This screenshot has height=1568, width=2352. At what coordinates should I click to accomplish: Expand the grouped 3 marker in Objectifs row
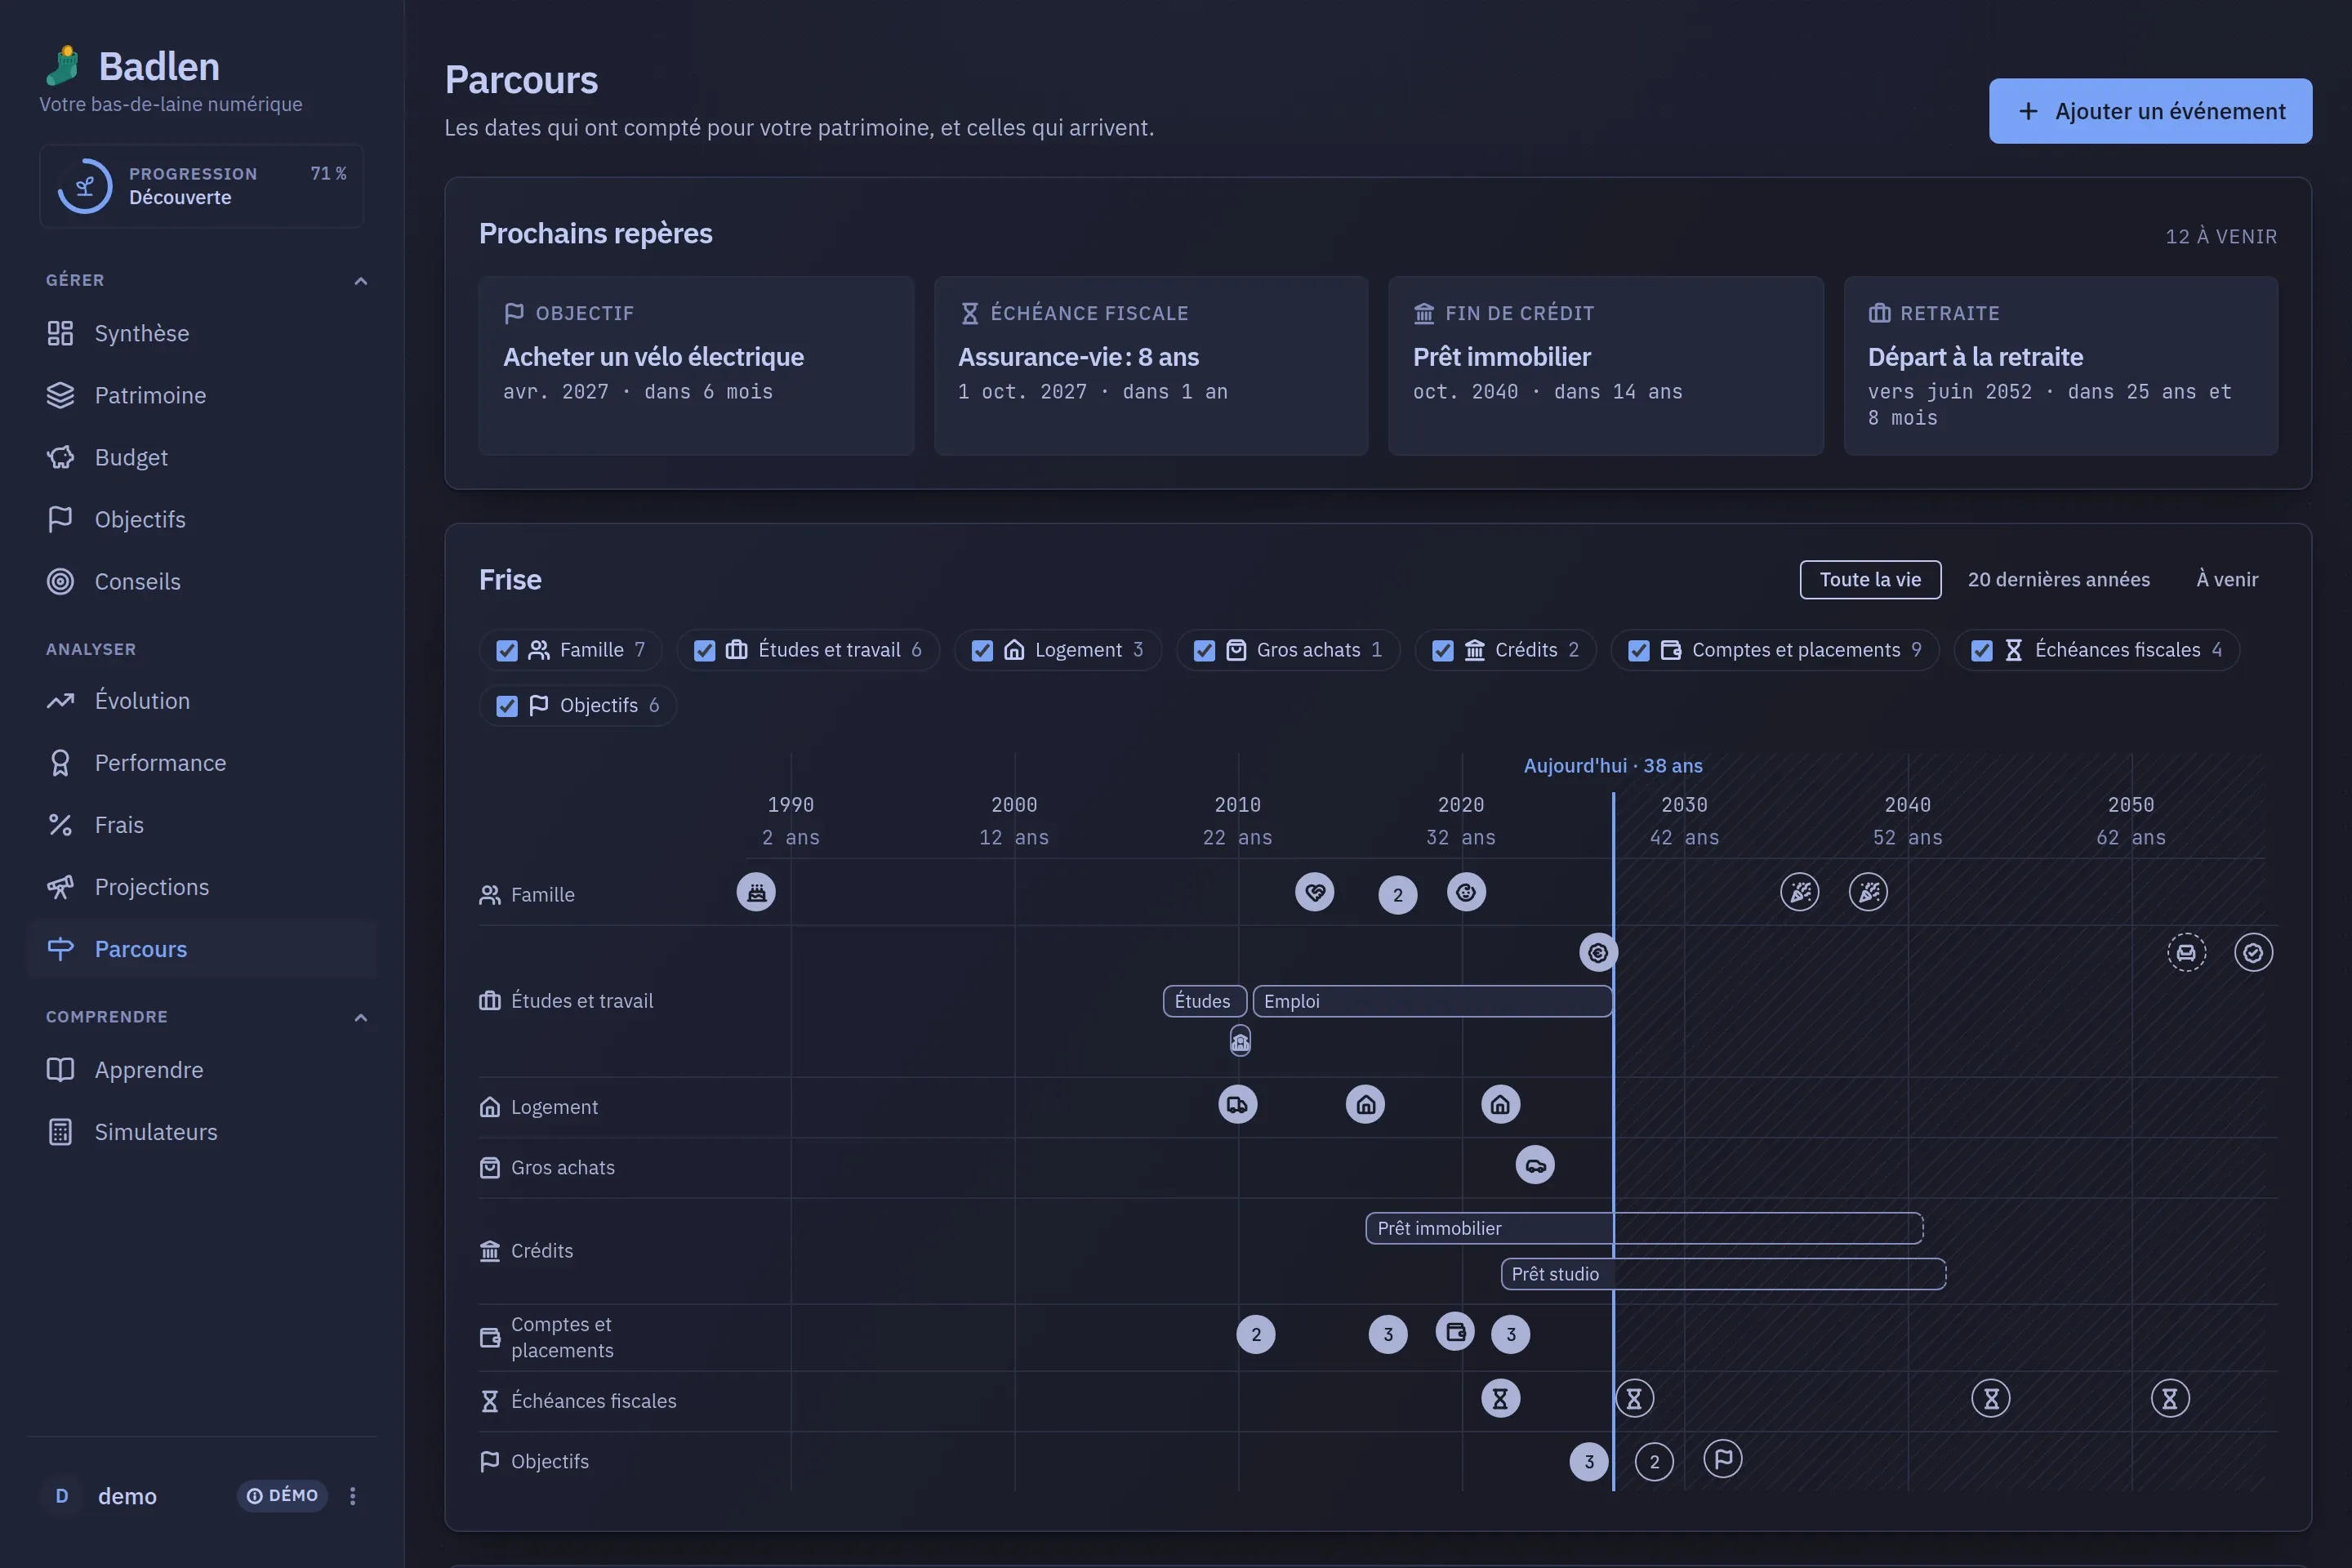pyautogui.click(x=1589, y=1462)
